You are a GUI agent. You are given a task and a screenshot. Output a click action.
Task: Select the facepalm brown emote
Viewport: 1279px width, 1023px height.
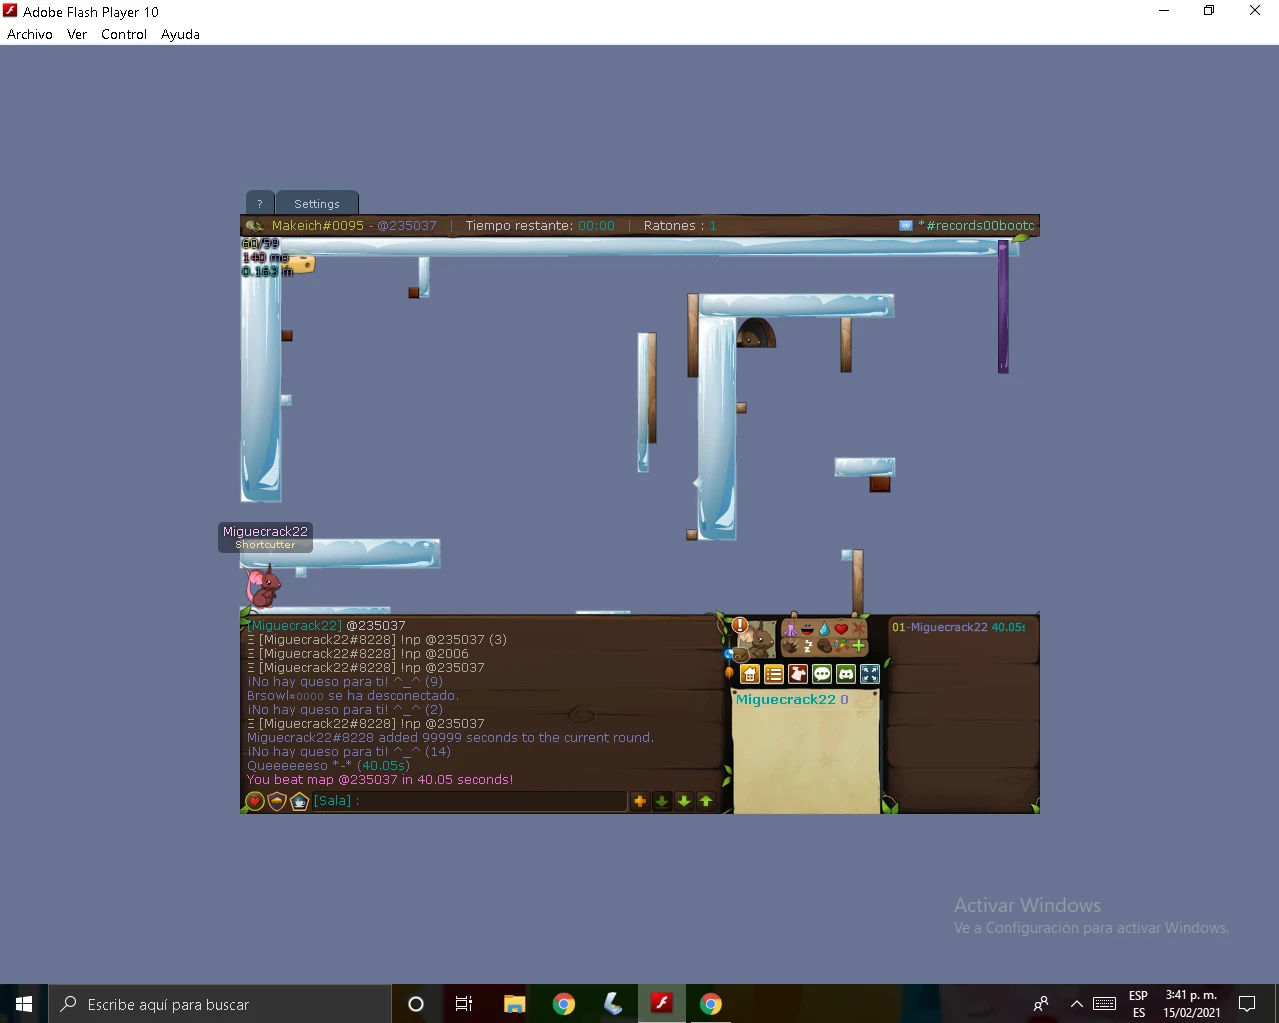pos(824,646)
